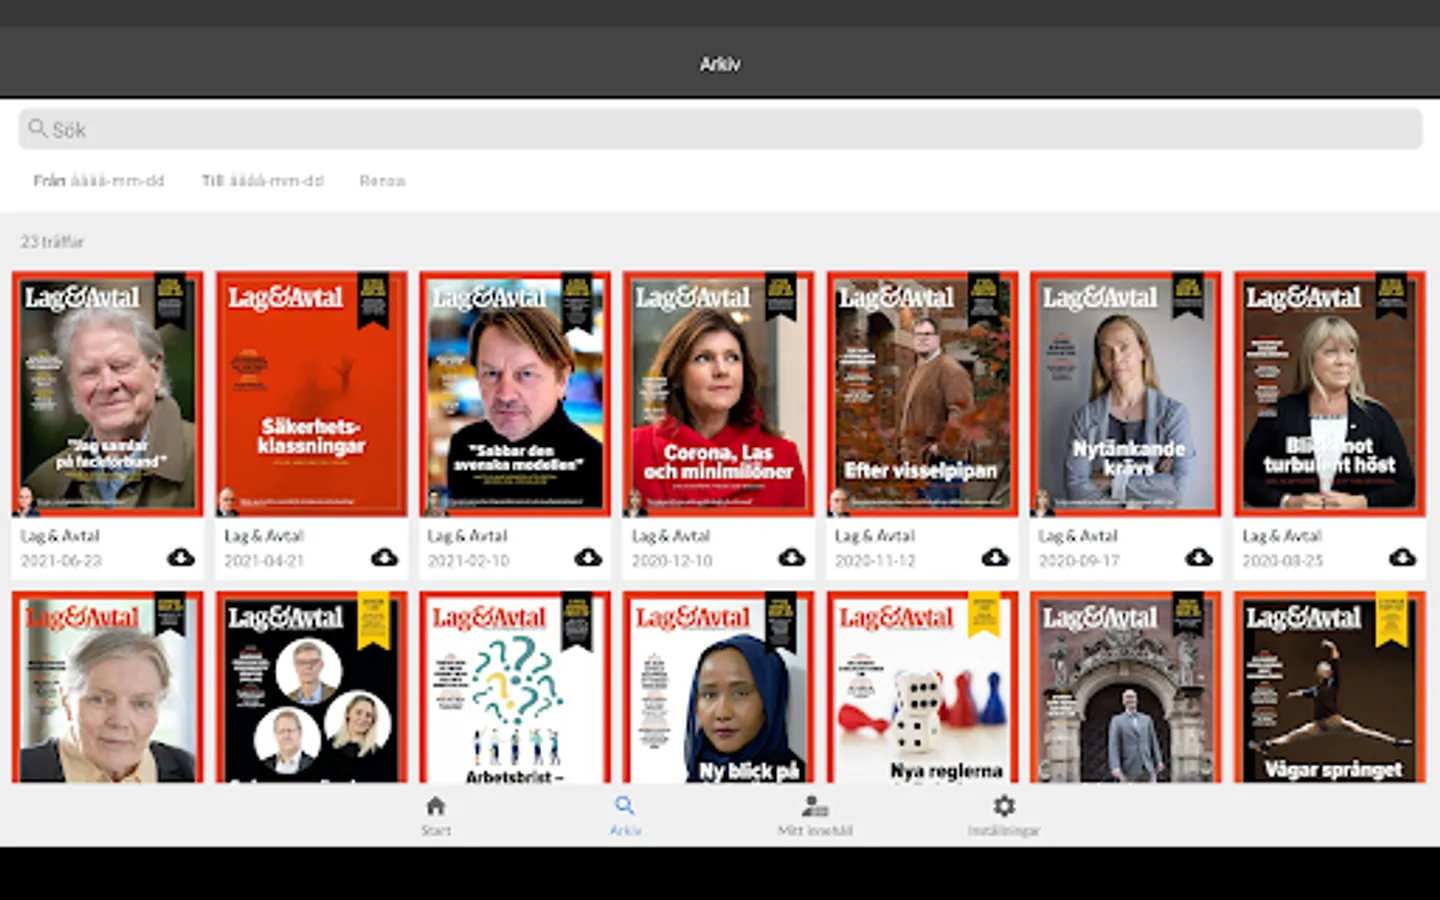Screen dimensions: 1440x900
Task: Open the Efter visselpipan cover
Action: 922,394
